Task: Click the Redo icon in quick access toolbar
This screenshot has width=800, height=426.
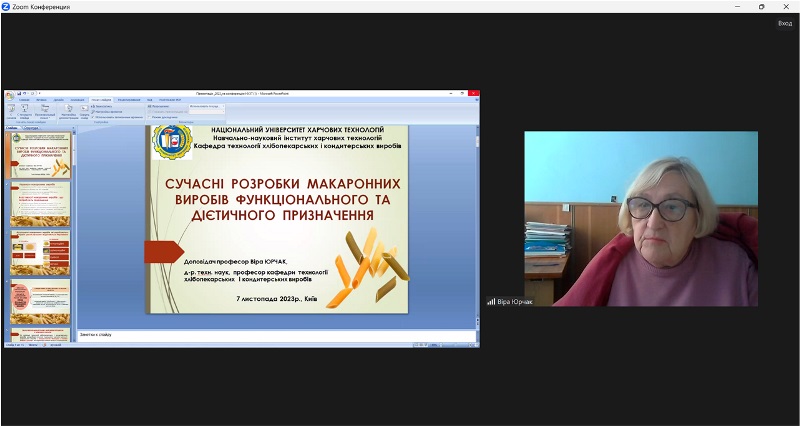Action: [32, 93]
